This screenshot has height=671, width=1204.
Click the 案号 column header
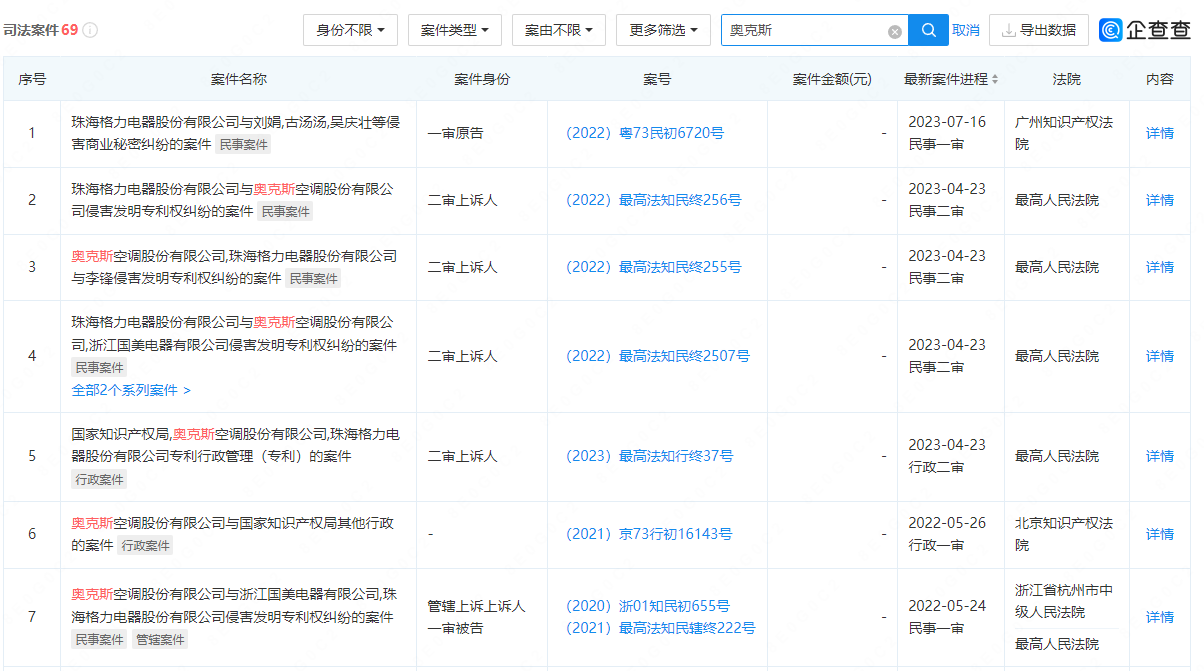657,79
